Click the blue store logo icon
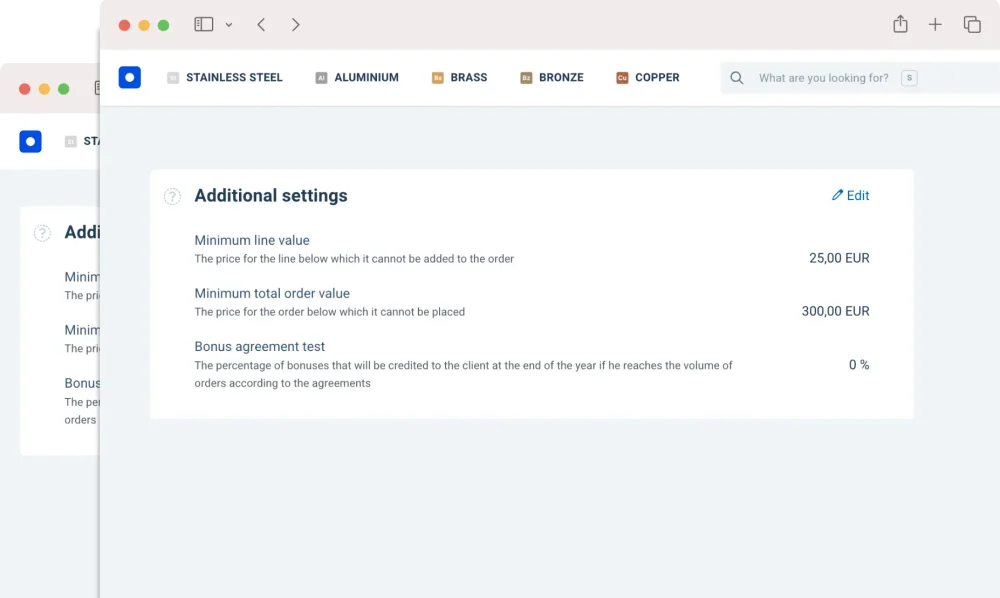Screen dimensions: 1000x598 (130, 77)
